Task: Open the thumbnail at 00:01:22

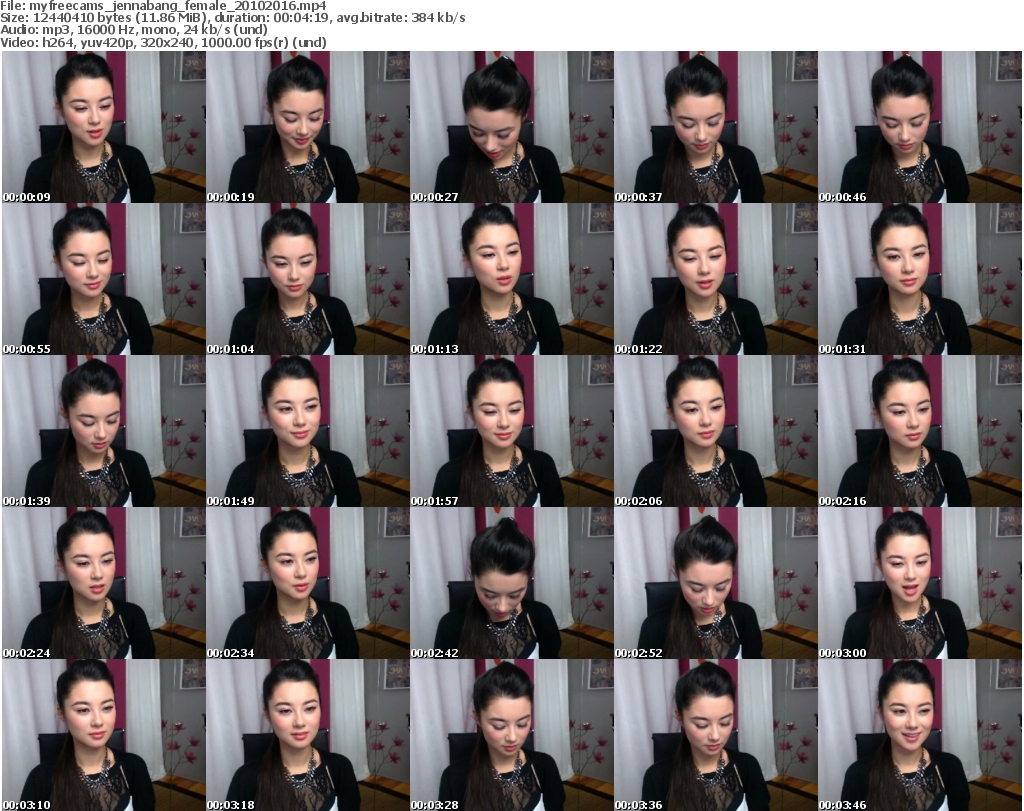Action: tap(715, 279)
